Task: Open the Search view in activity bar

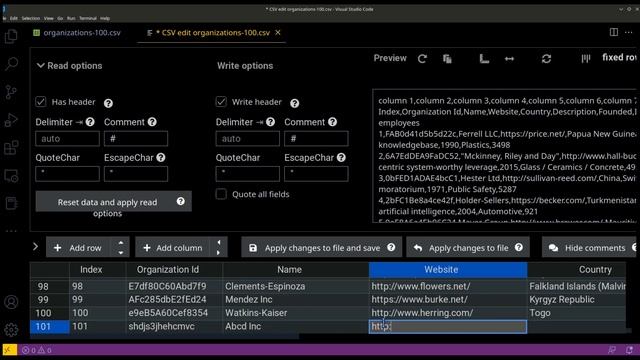Action: coord(11,64)
